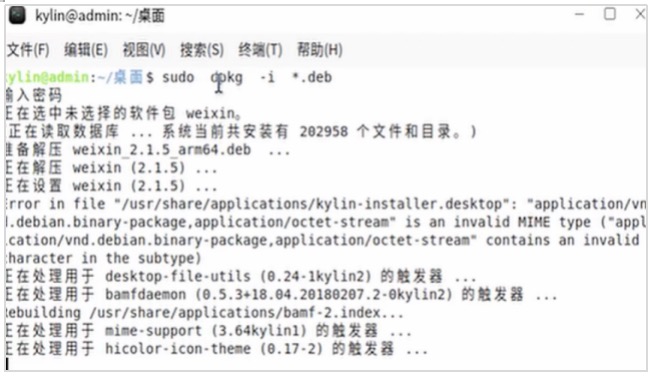This screenshot has height=376, width=650.
Task: Click the desktop-file-utils trigger line
Action: (x=240, y=276)
